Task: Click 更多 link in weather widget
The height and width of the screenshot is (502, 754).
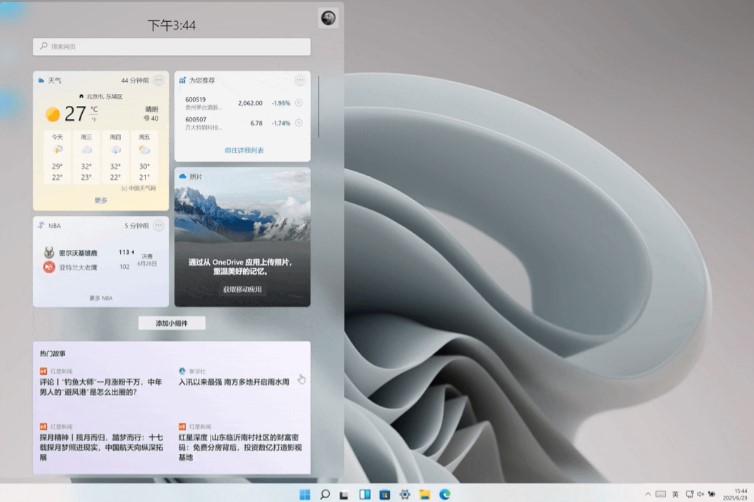Action: pos(101,200)
